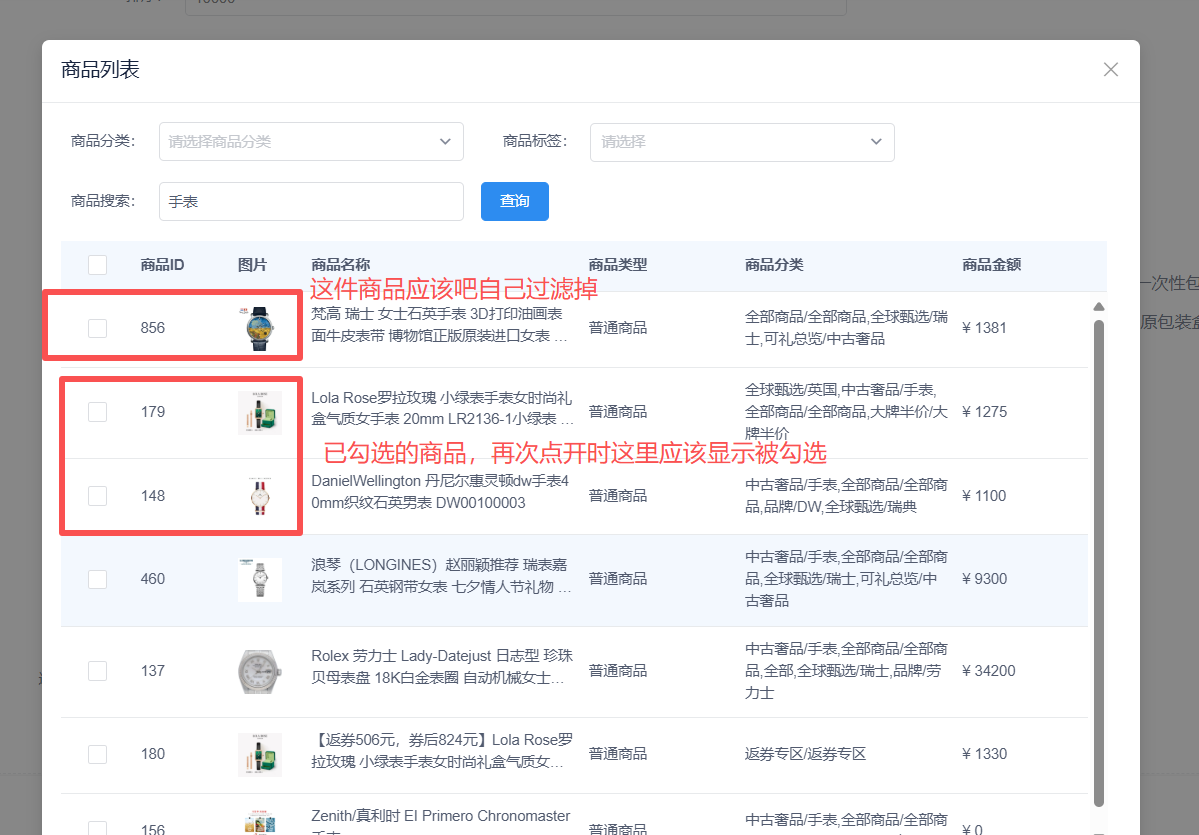Click the 浪琴 (LONGINES) product name
The height and width of the screenshot is (835, 1199).
click(440, 576)
